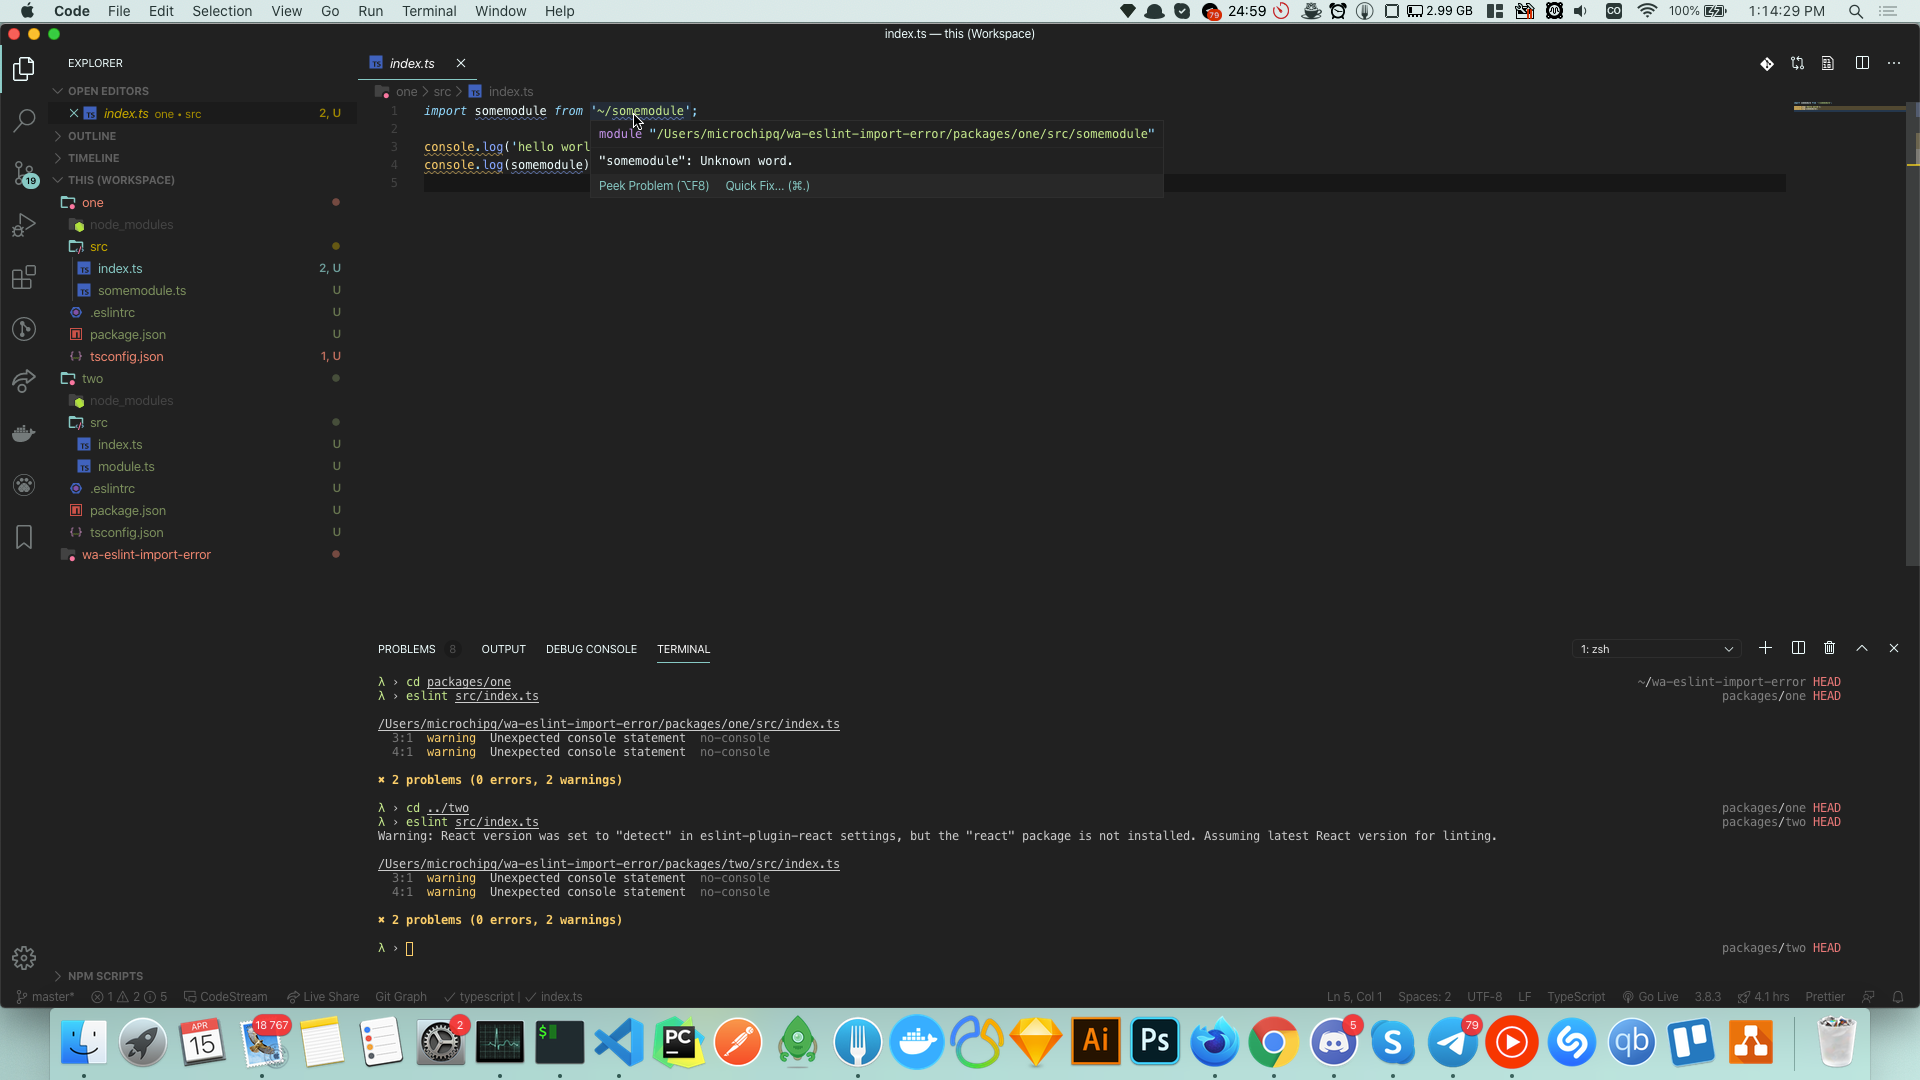Screen dimensions: 1920x1080
Task: Open the Extensions view
Action: tap(23, 277)
